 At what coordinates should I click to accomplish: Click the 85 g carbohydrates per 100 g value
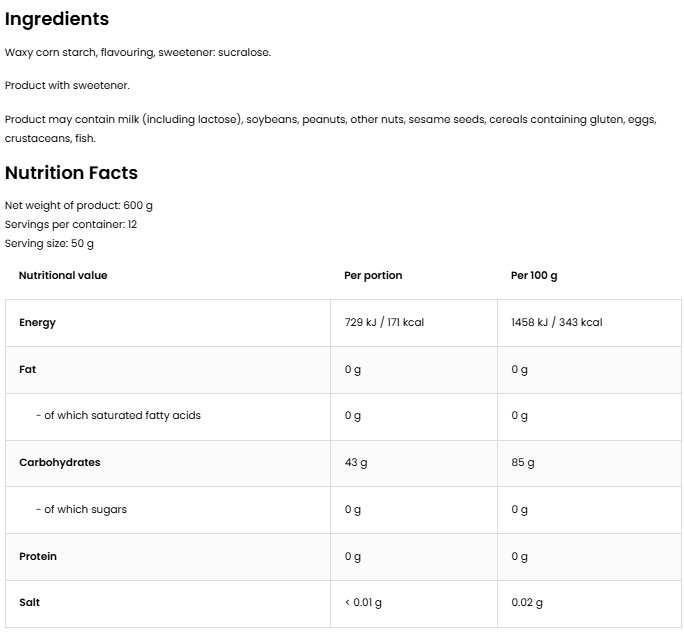pyautogui.click(x=523, y=462)
